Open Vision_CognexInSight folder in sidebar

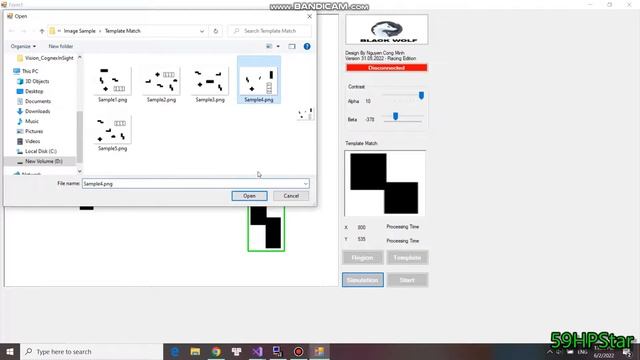pos(45,58)
